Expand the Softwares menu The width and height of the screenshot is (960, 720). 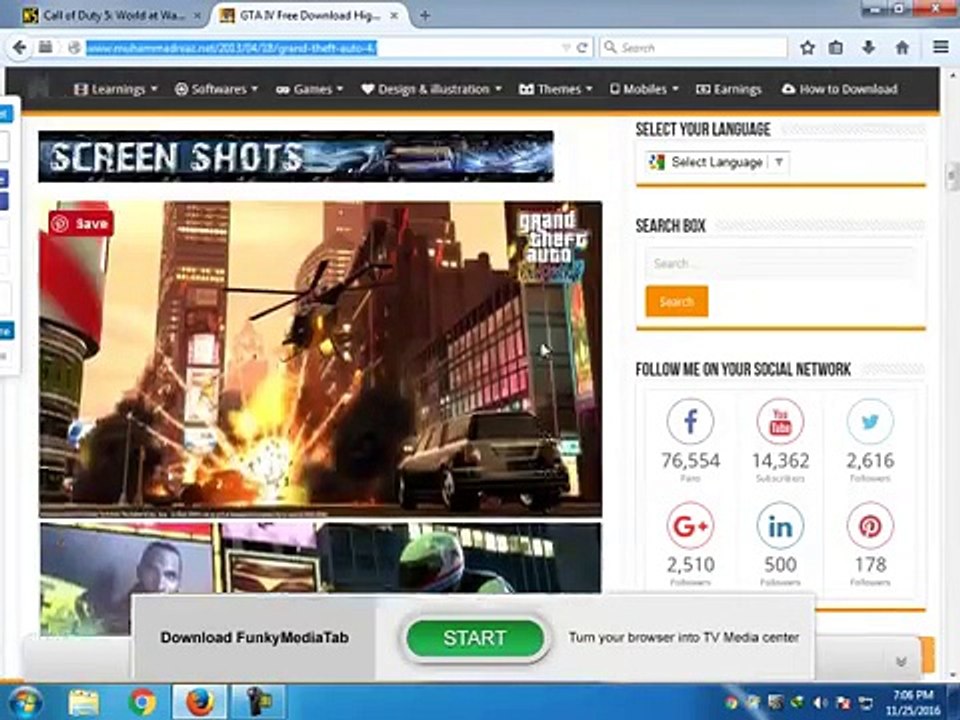click(216, 89)
